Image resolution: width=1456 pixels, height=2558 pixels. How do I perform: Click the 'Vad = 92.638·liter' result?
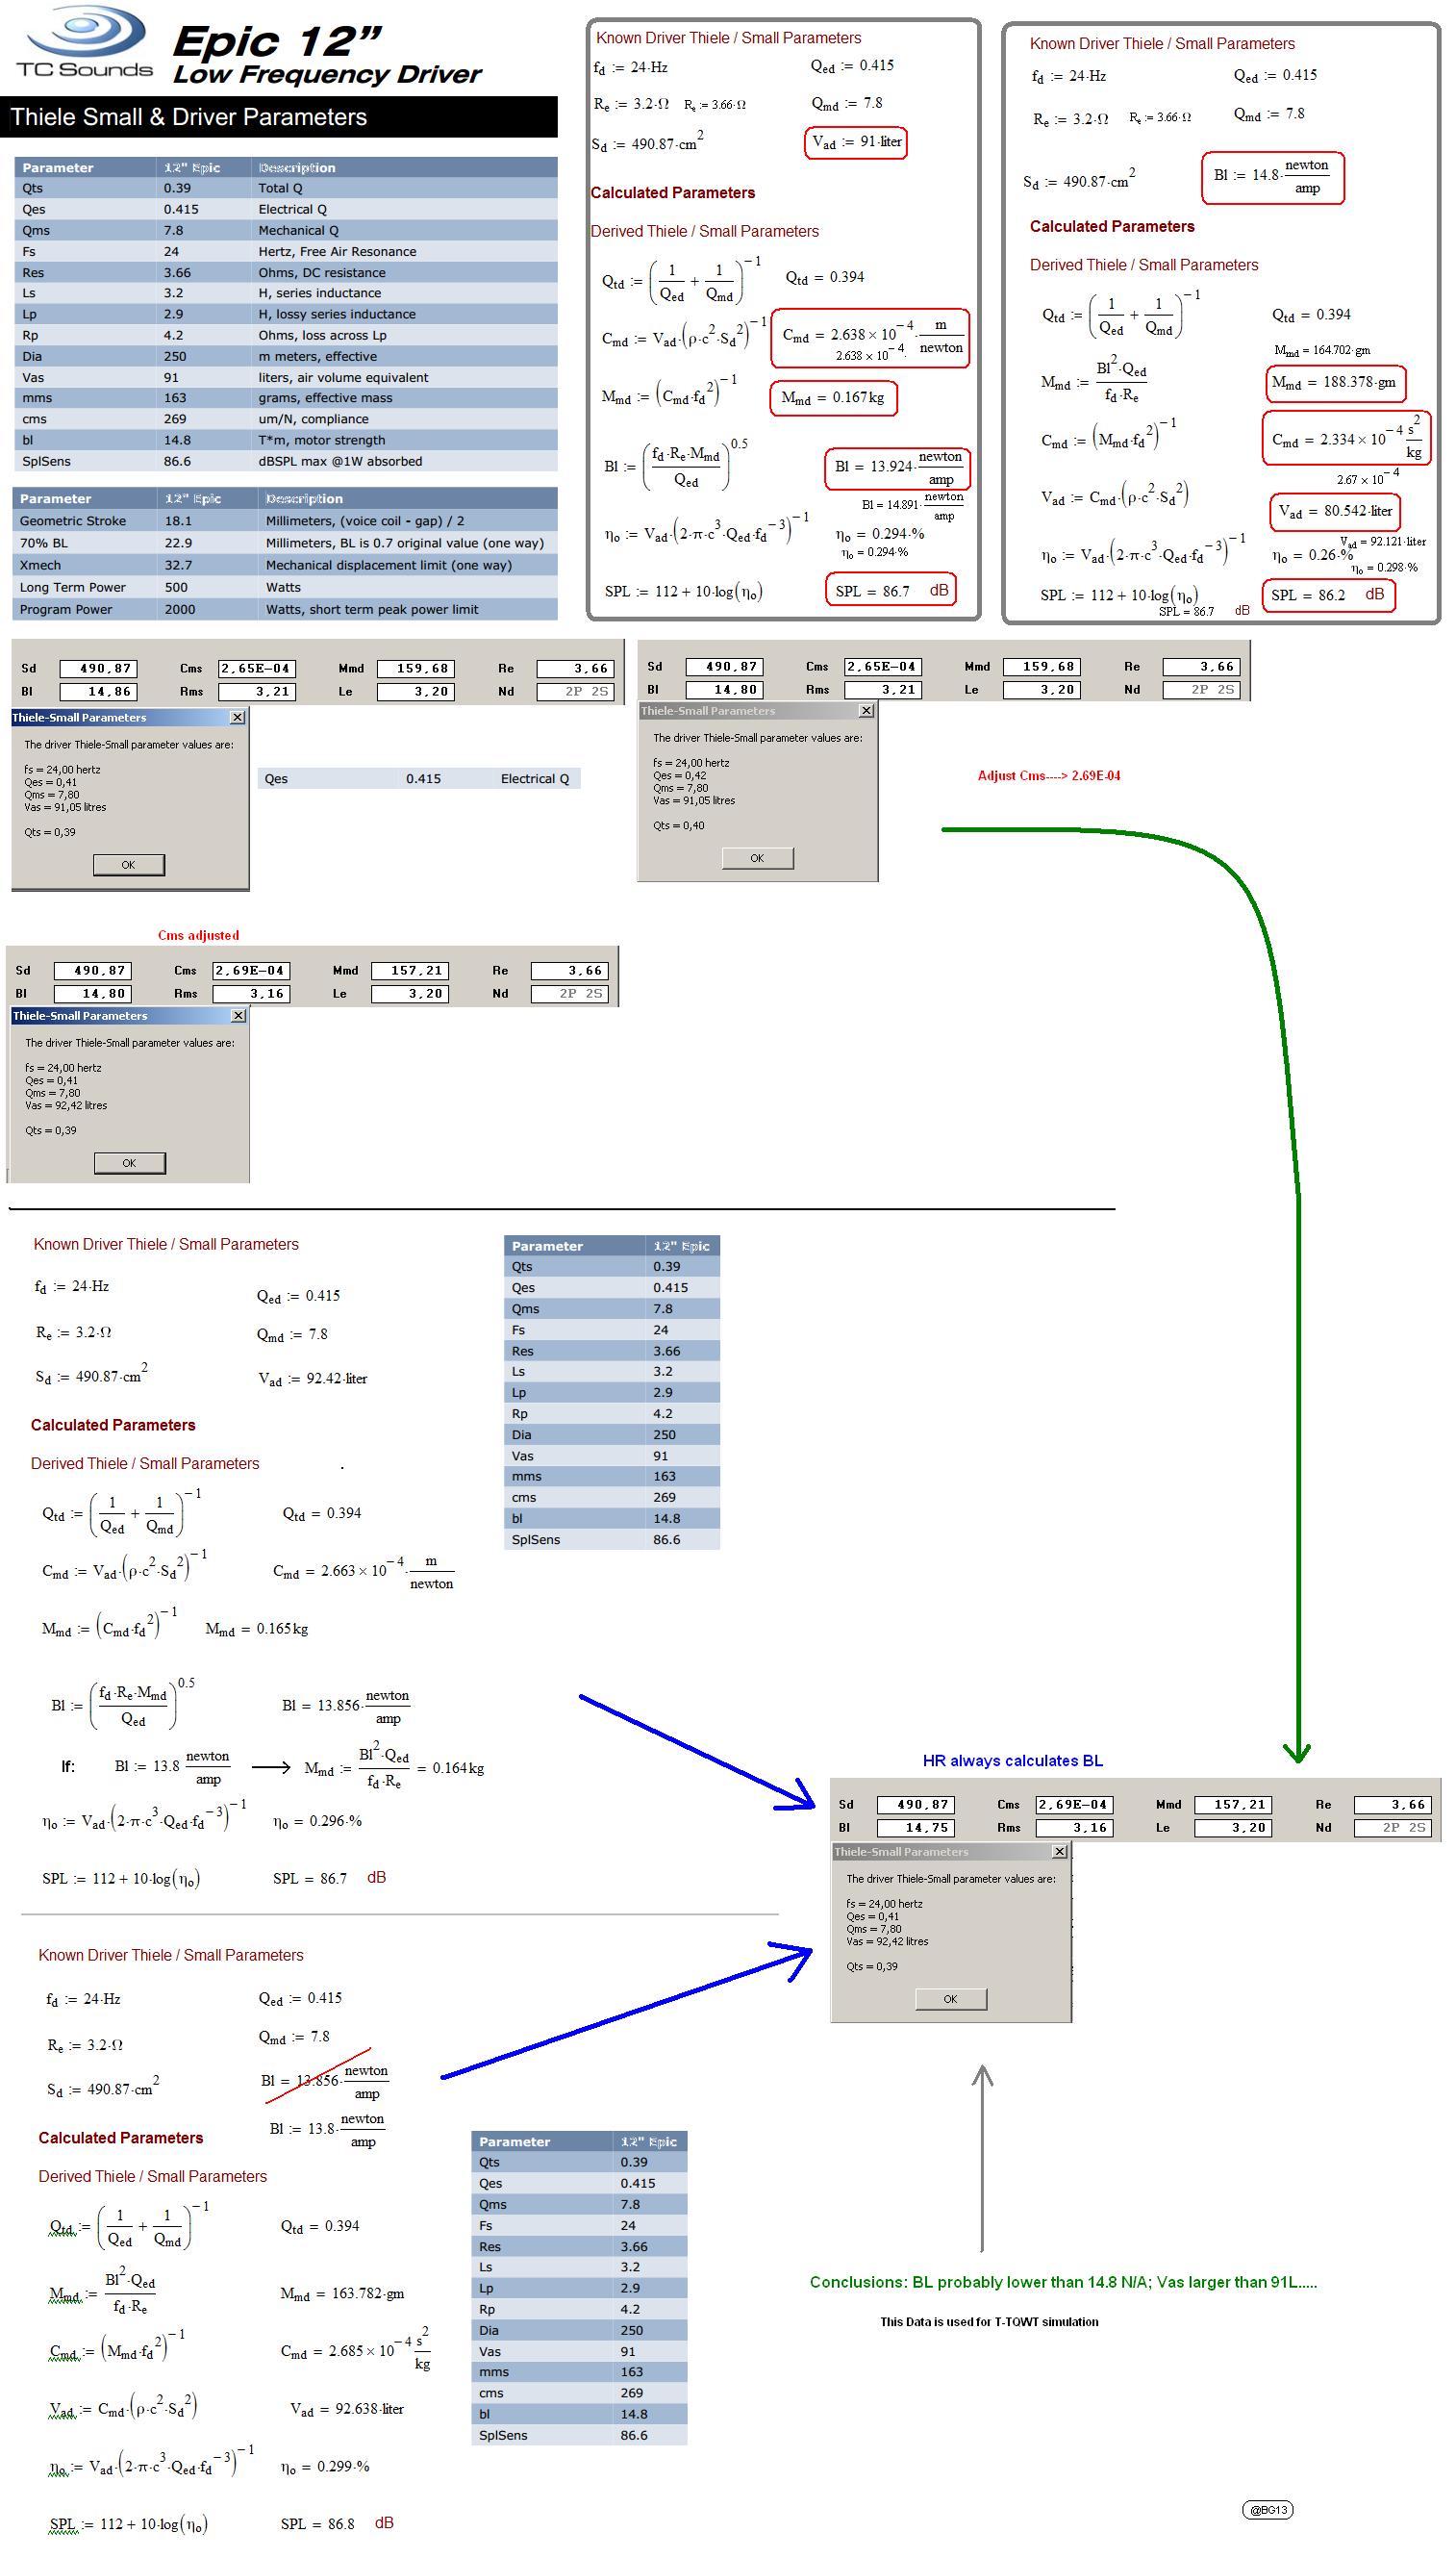(346, 2409)
